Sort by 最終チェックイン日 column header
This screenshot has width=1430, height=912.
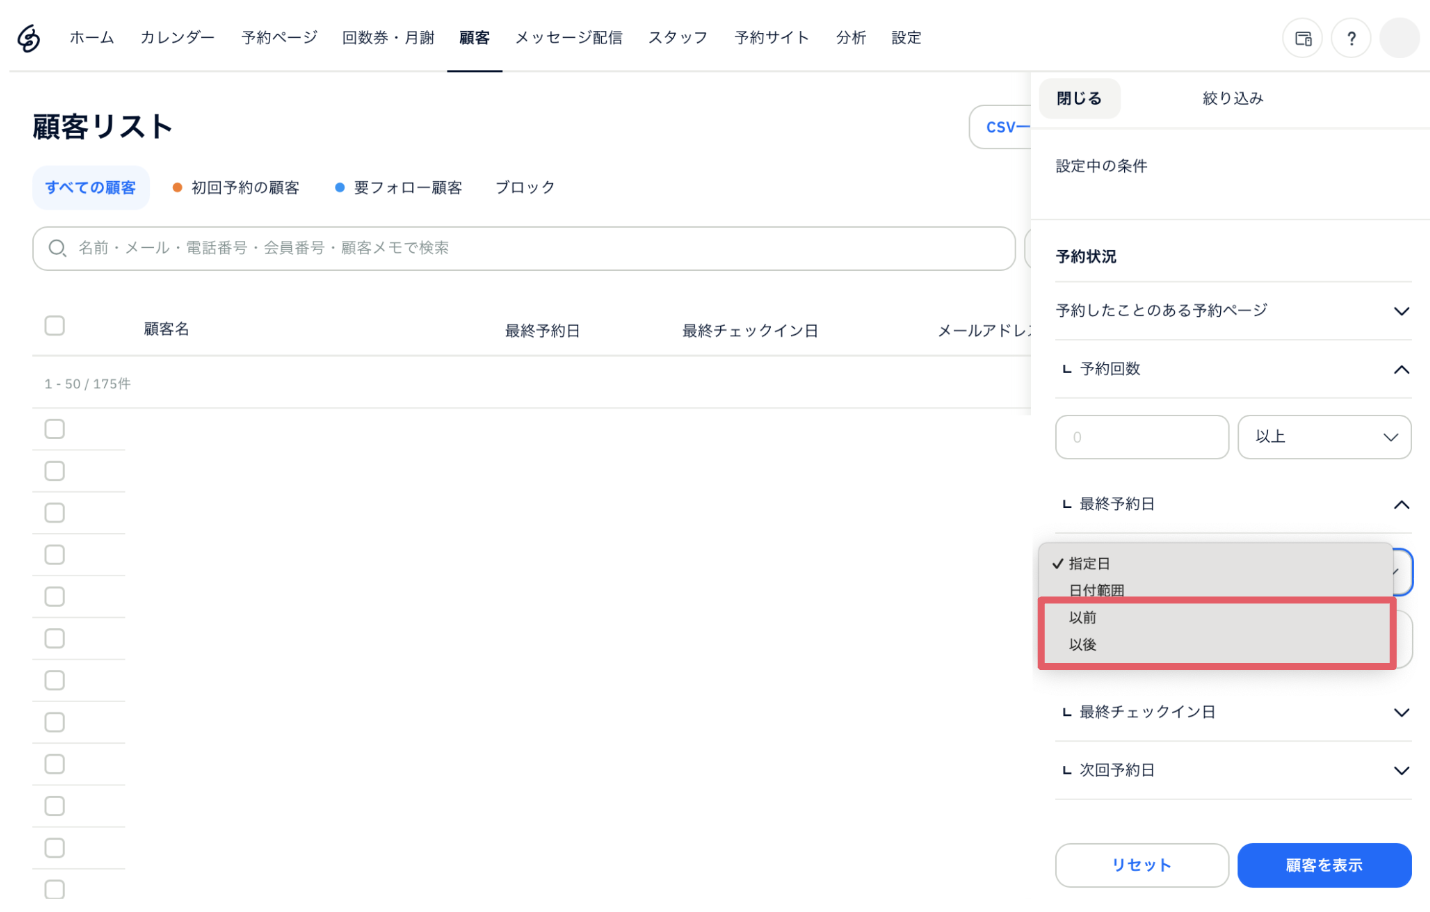750,331
